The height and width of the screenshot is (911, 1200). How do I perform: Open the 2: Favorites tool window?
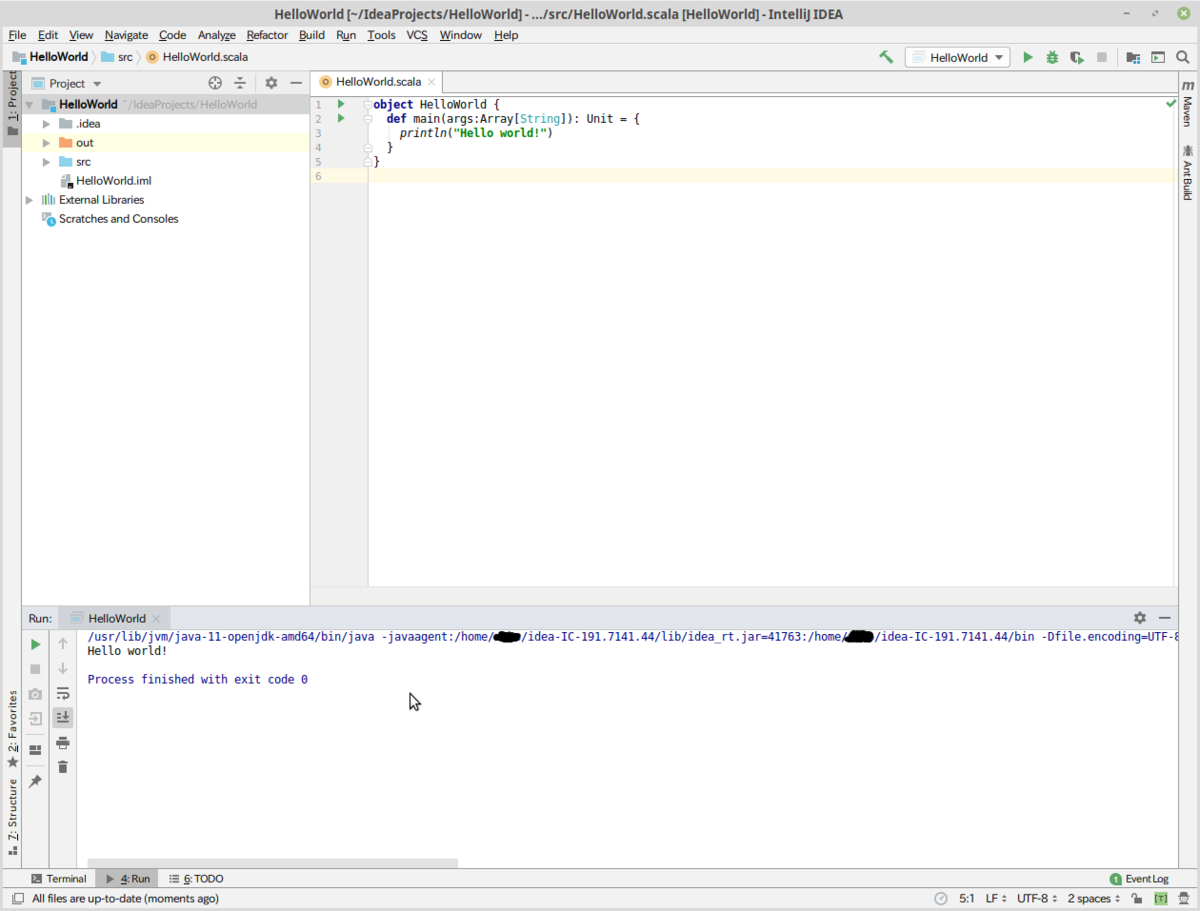click(x=12, y=728)
